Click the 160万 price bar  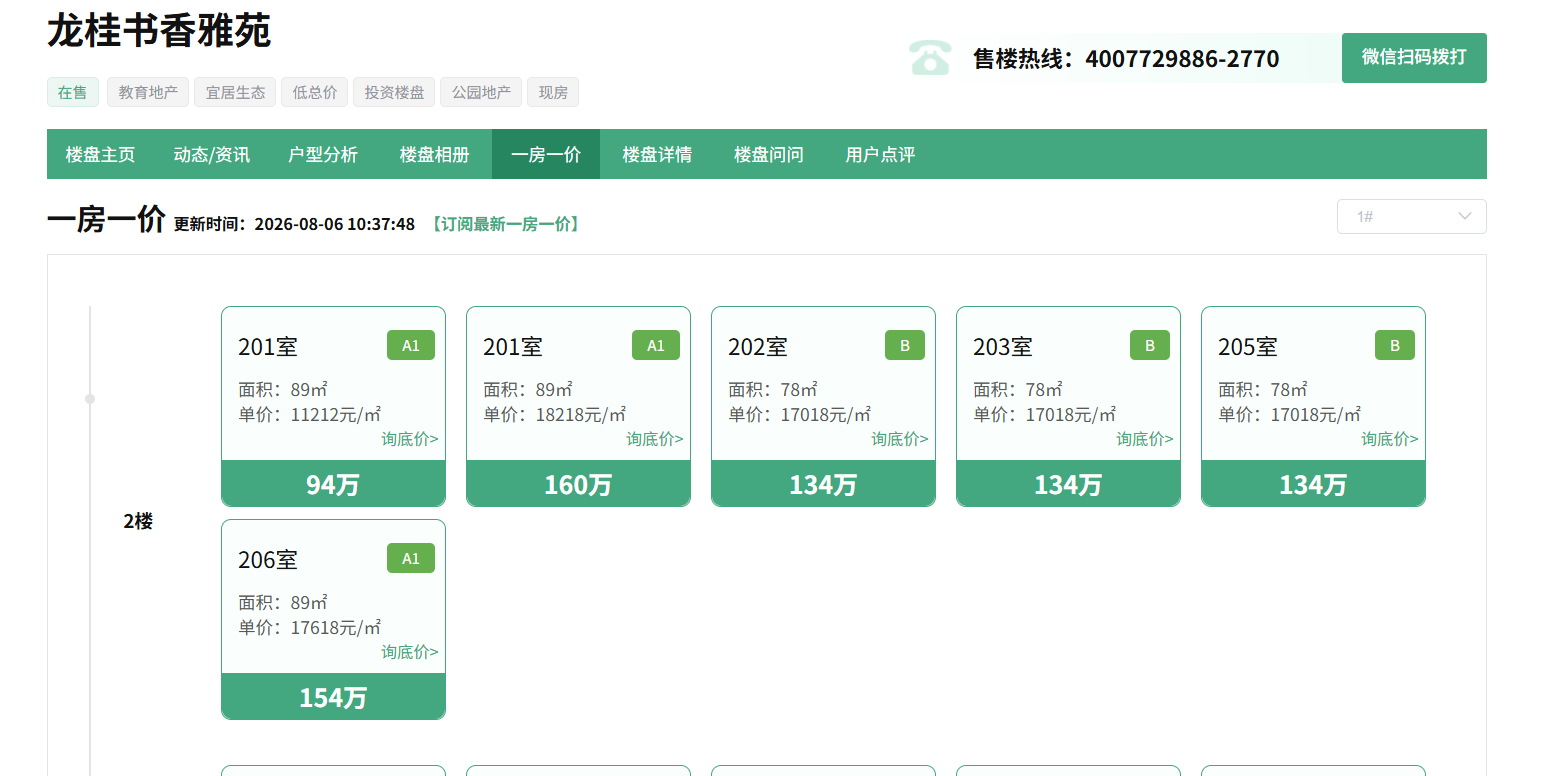(x=578, y=484)
